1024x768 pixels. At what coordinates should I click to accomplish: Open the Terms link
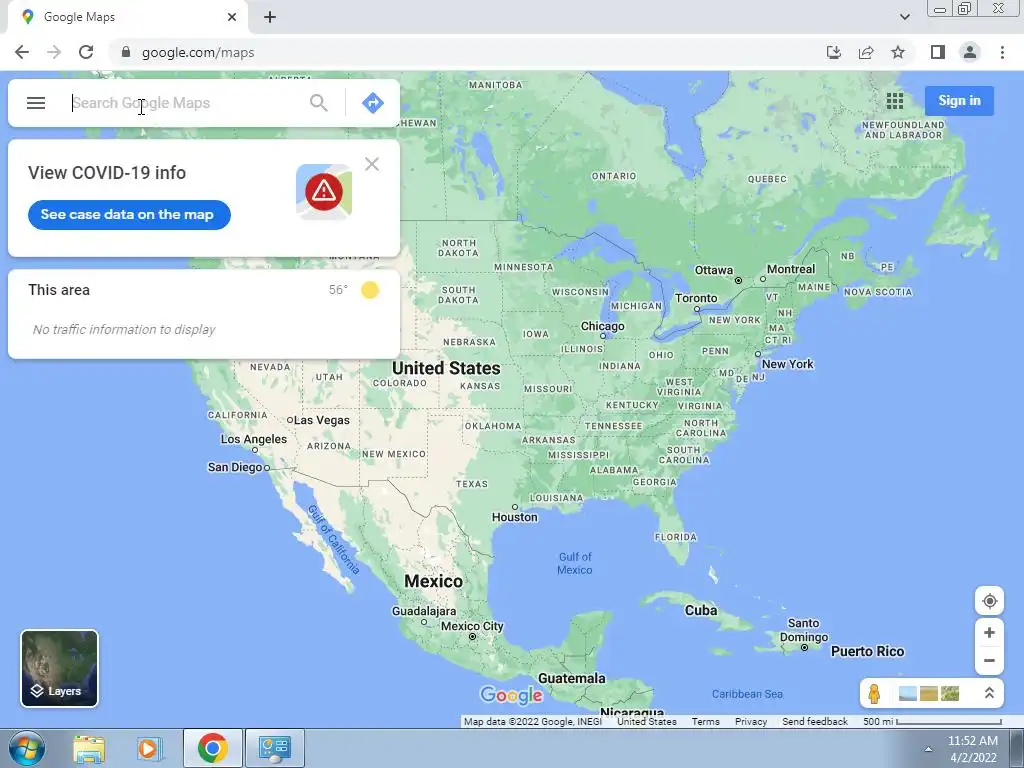coord(705,722)
